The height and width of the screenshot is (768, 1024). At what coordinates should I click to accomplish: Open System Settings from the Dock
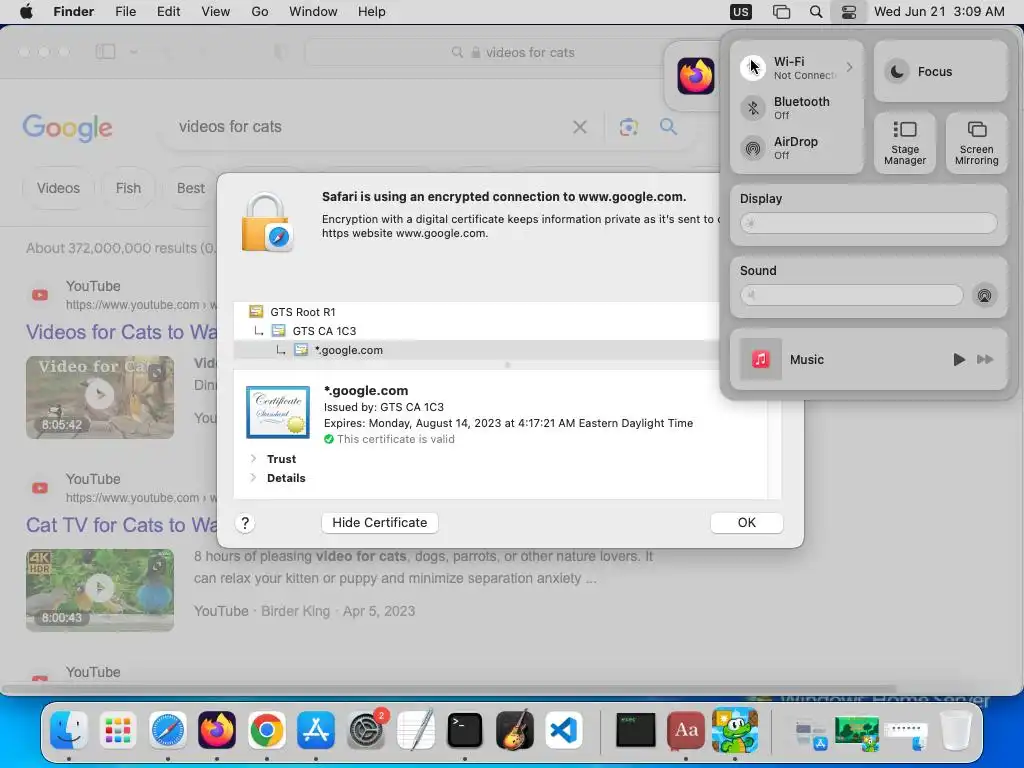(366, 729)
